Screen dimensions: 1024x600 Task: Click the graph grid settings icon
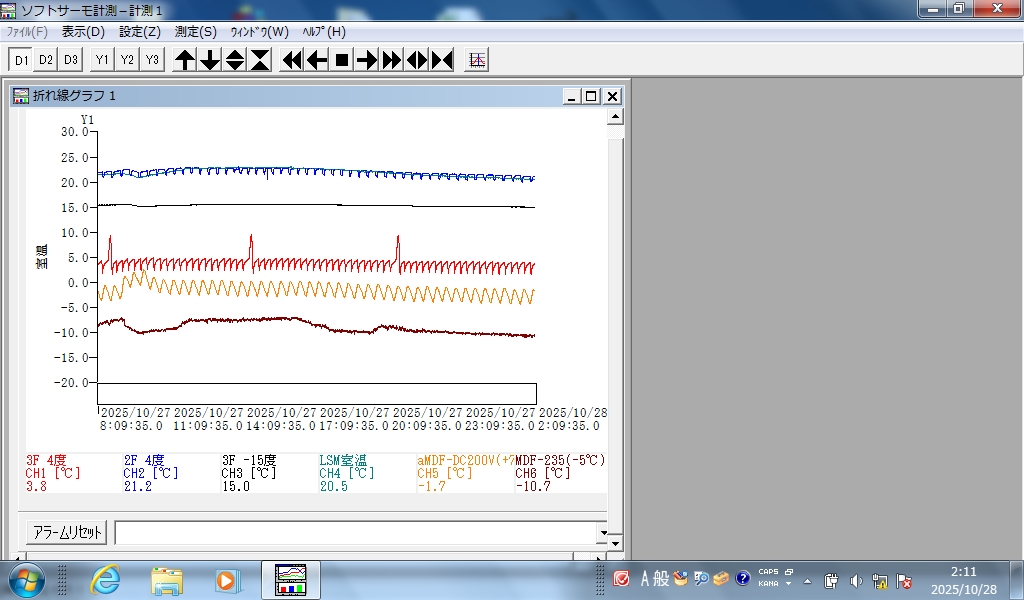click(x=477, y=60)
